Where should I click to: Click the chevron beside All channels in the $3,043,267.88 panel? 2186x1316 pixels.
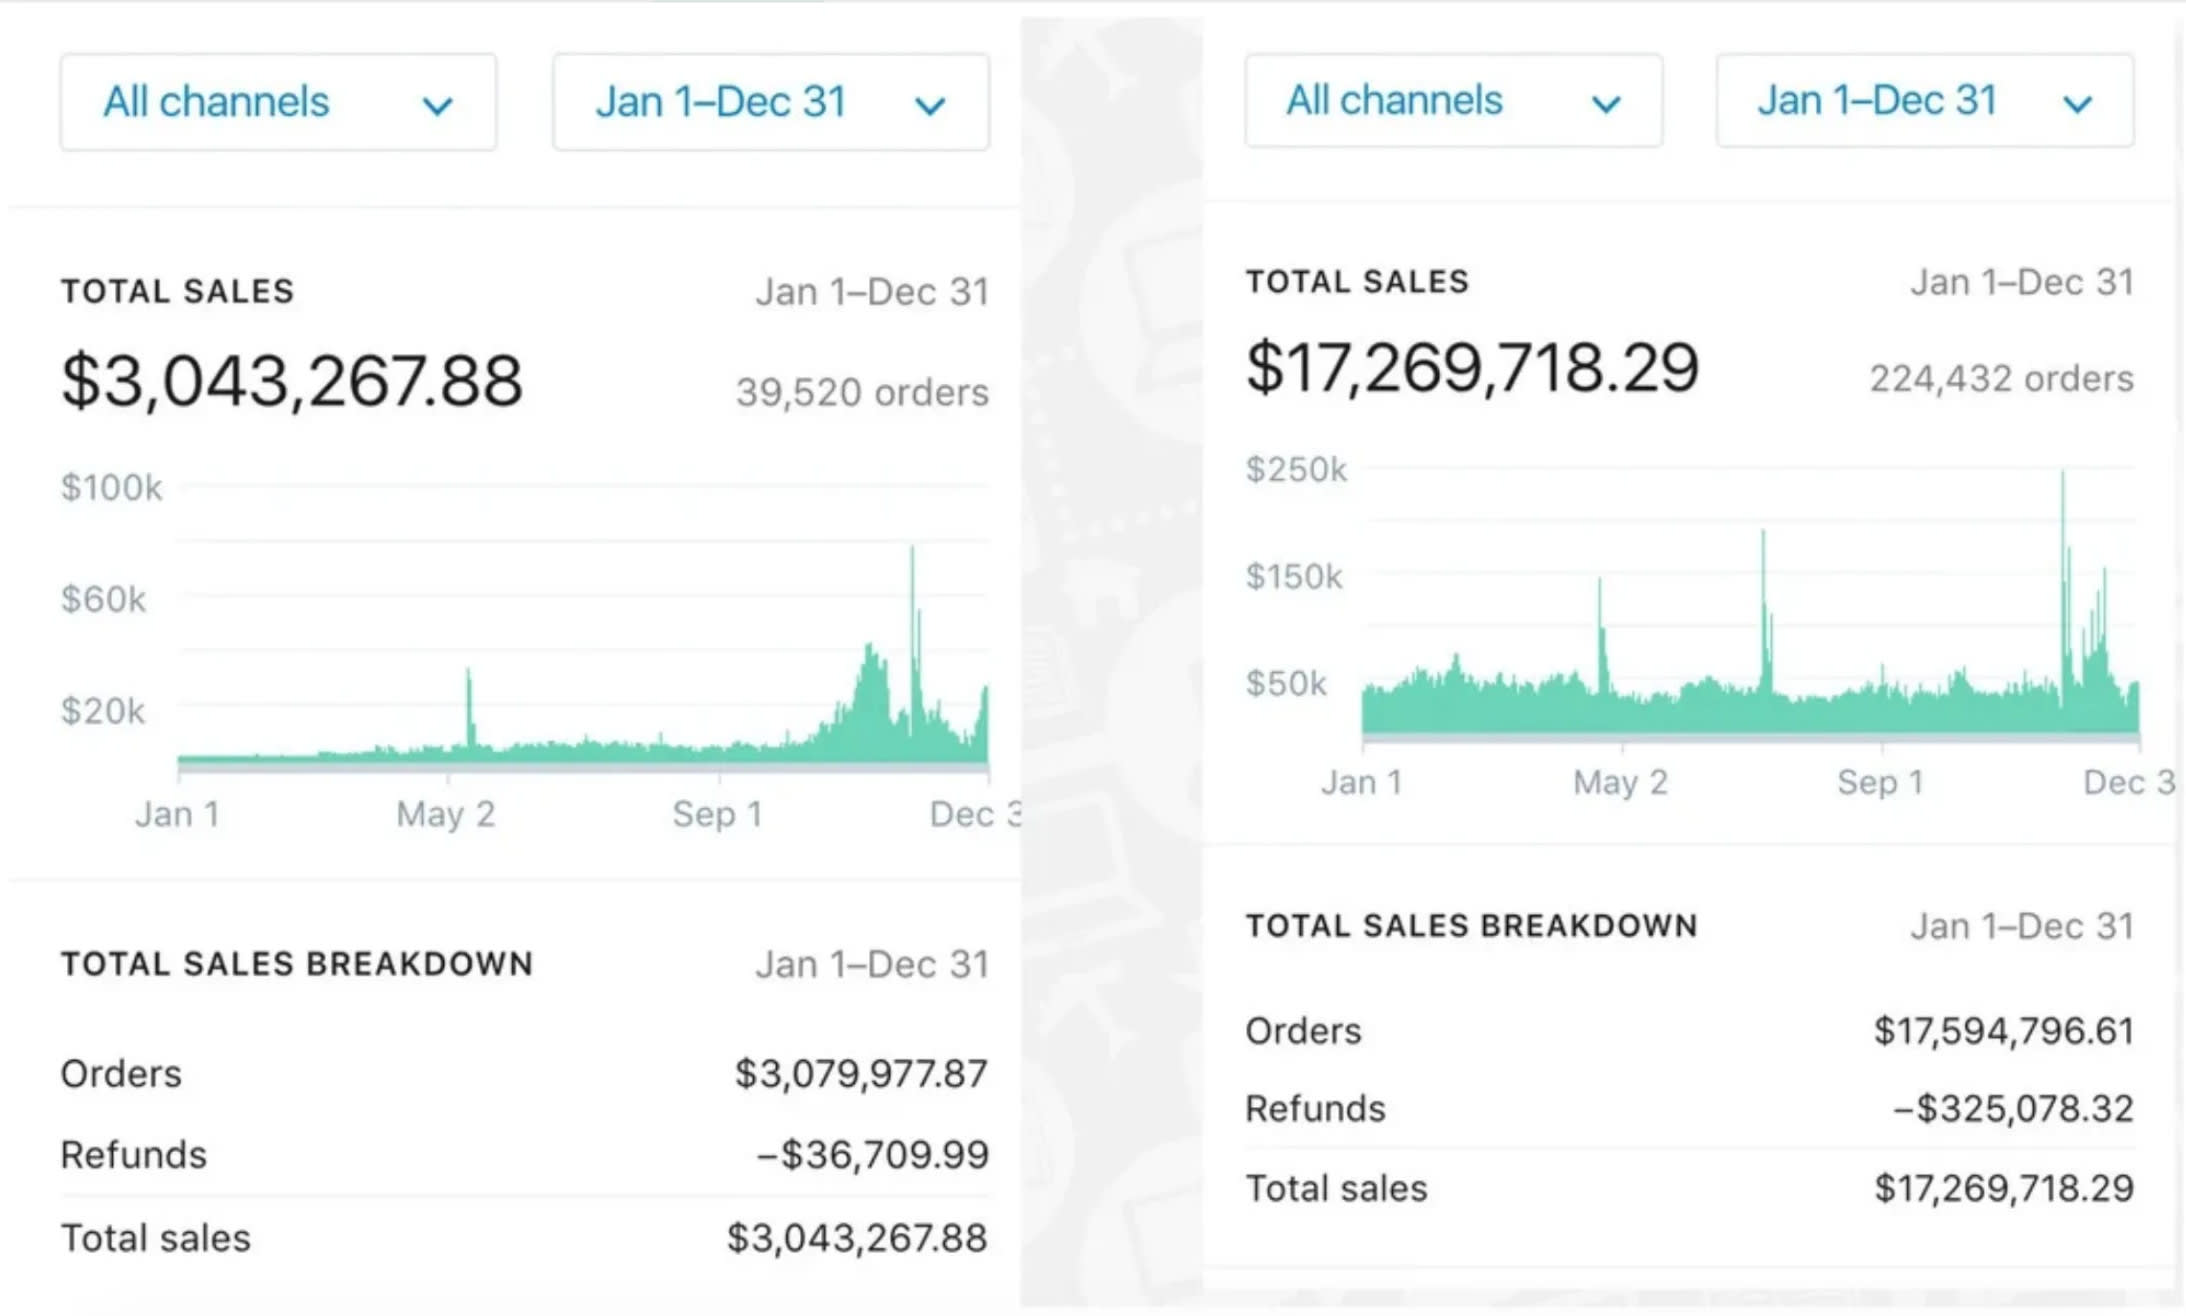coord(438,105)
